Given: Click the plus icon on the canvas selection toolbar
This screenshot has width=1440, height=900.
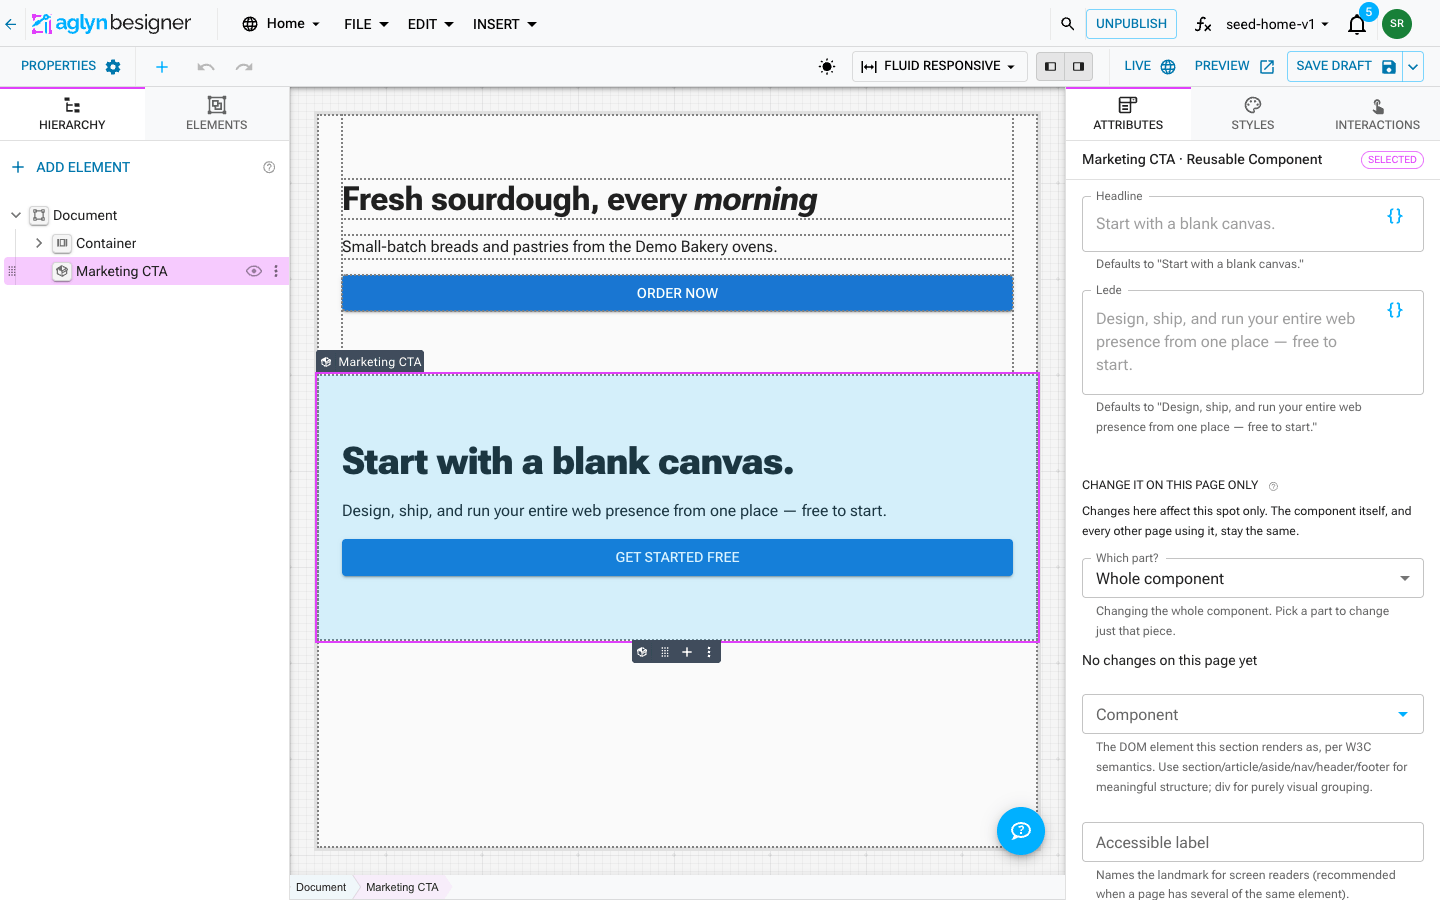Looking at the screenshot, I should [687, 652].
